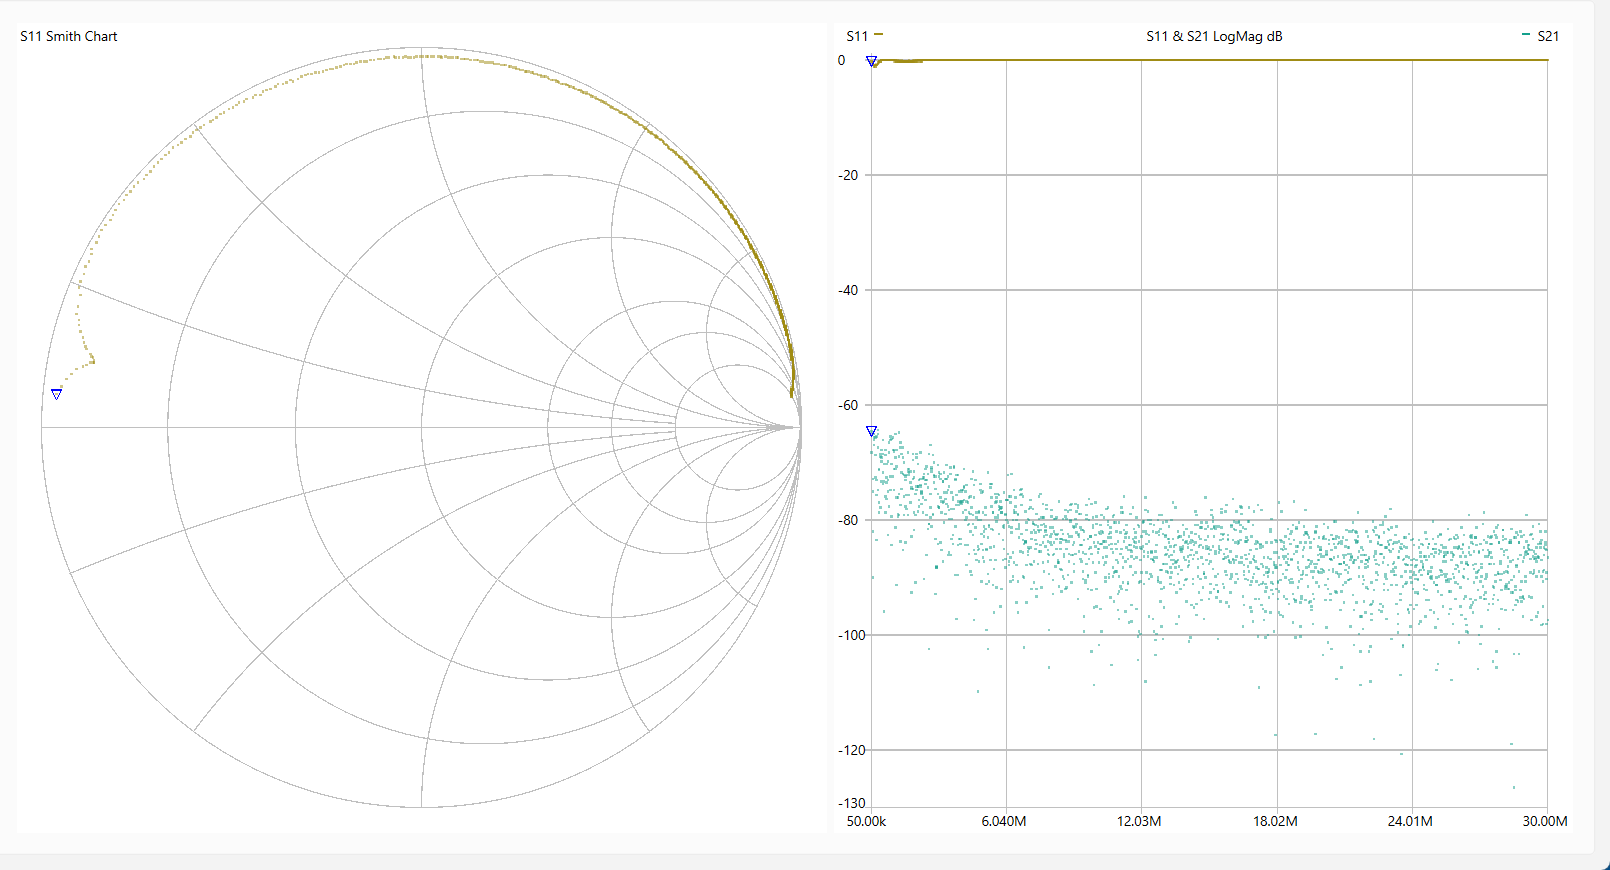
Task: Click the -130 dB axis bottom label
Action: pos(851,803)
